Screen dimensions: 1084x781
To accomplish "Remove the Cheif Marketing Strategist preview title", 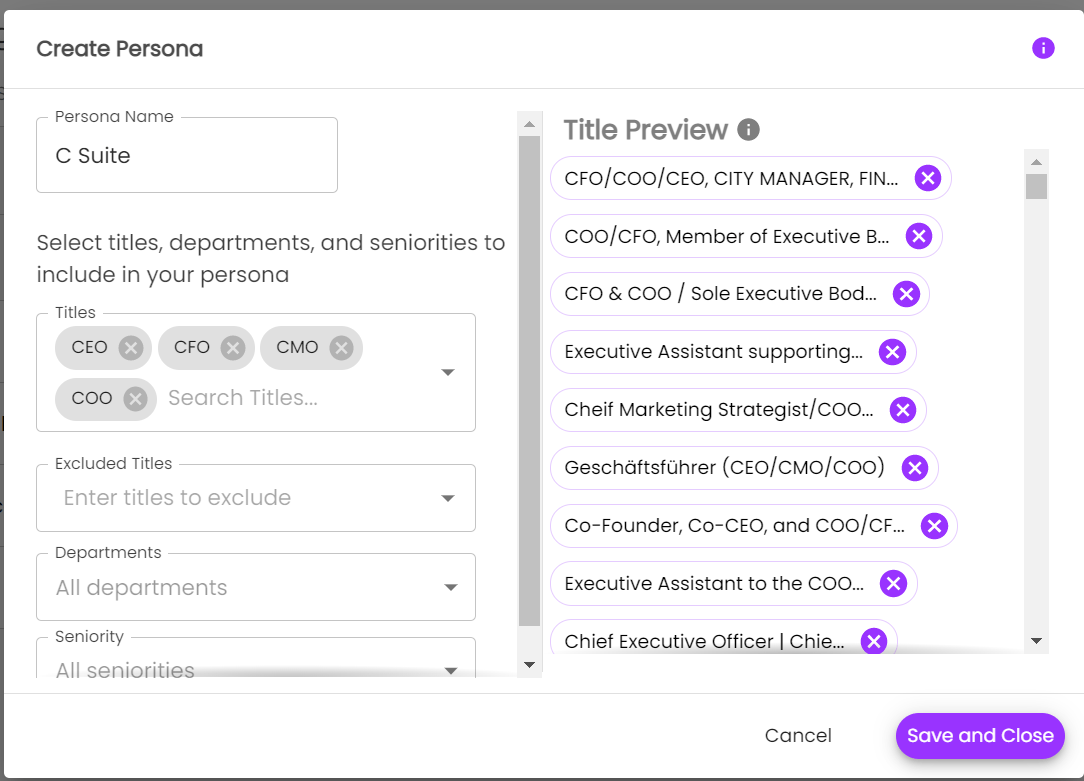I will [901, 410].
